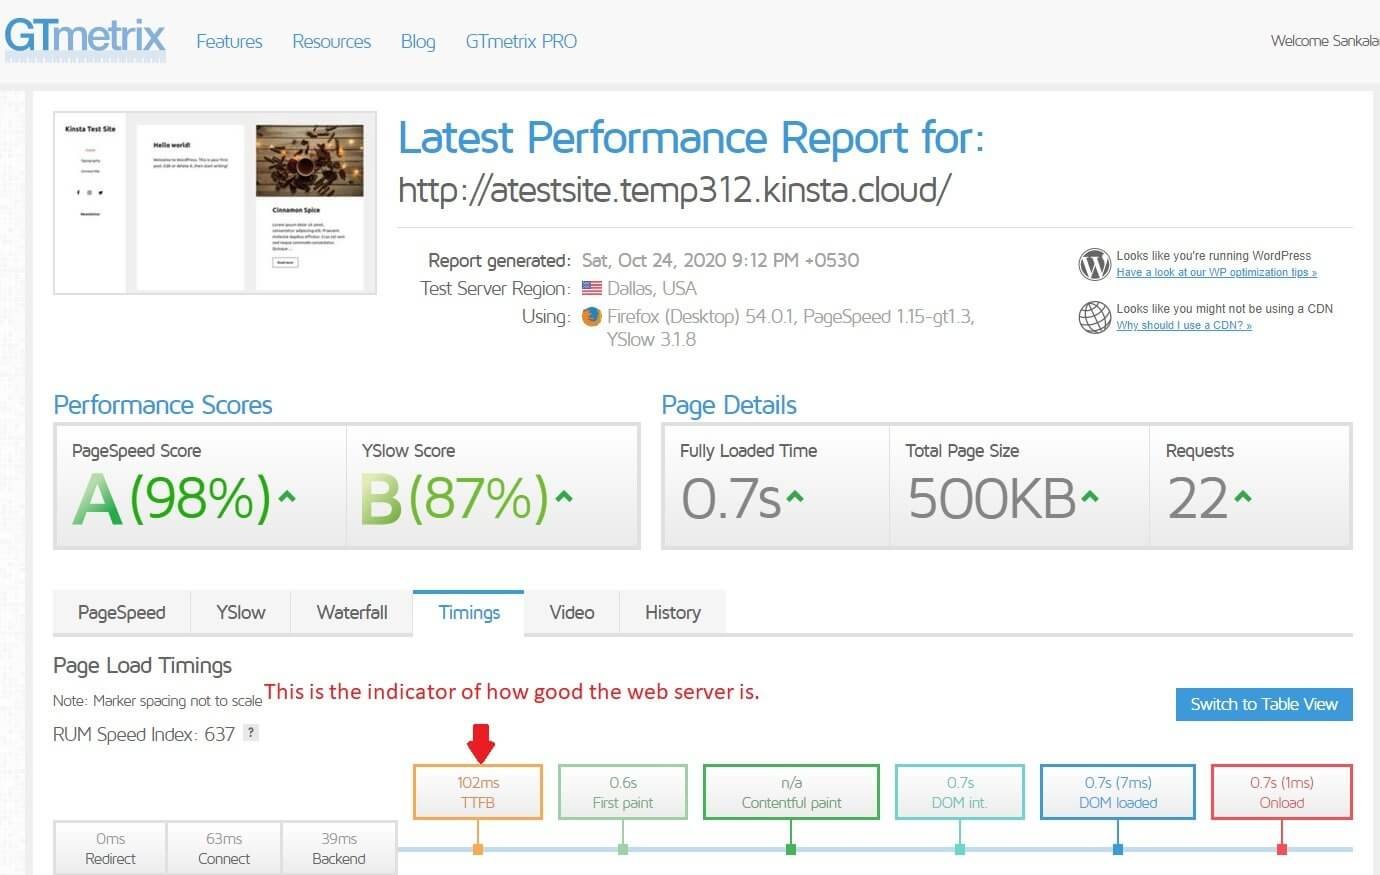Switch to the PageSpeed tab
Image resolution: width=1380 pixels, height=875 pixels.
click(x=122, y=613)
